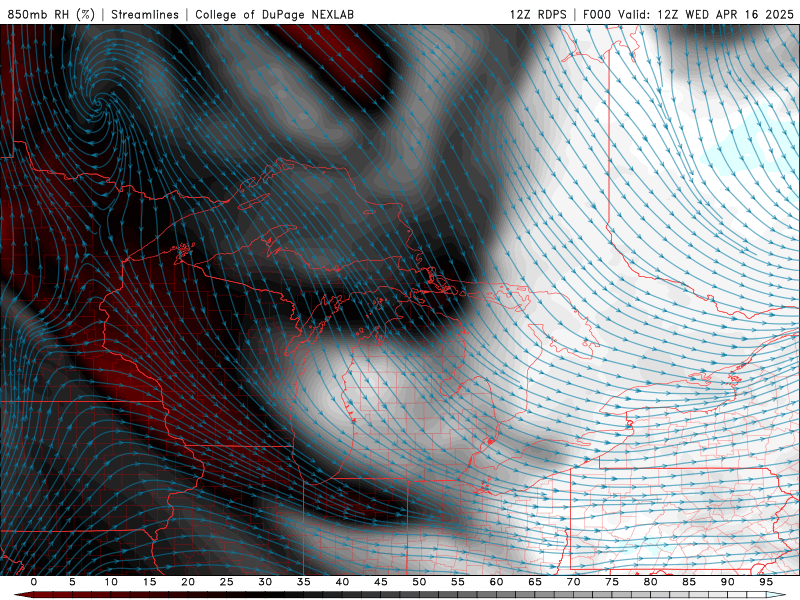Click the 'Streamlines' label in header
The image size is (800, 600).
click(x=145, y=14)
